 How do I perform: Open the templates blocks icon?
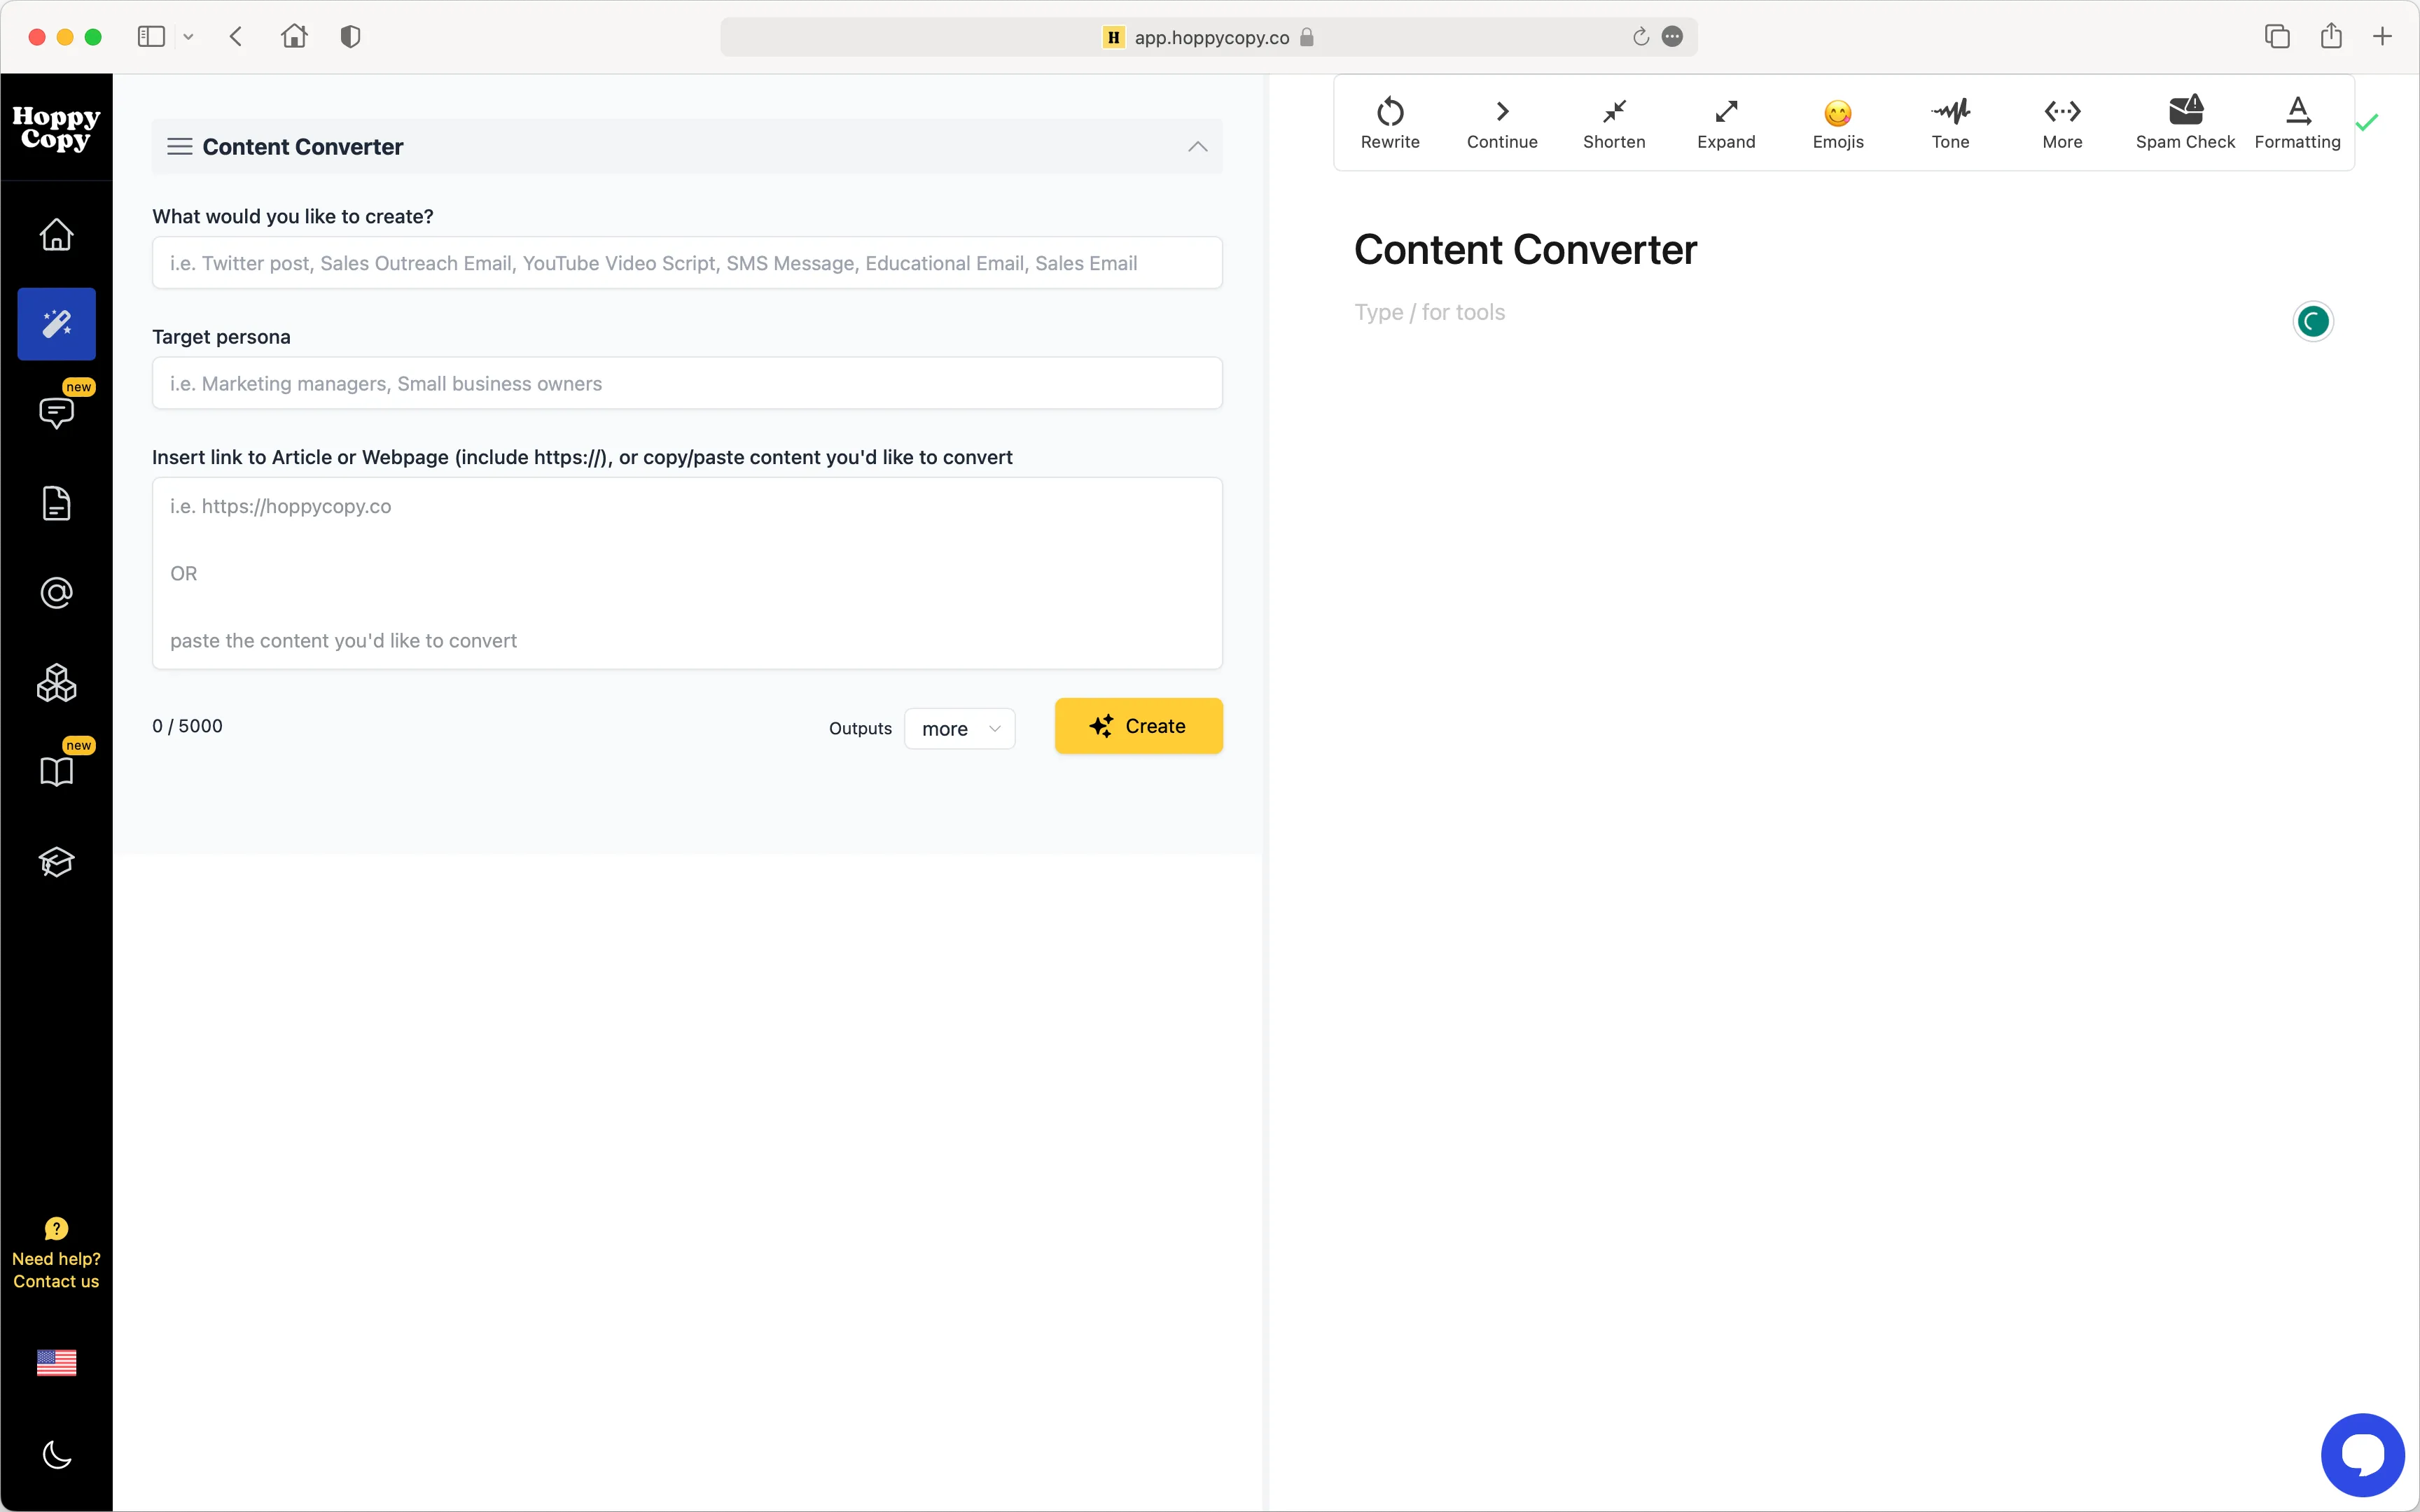(x=56, y=683)
